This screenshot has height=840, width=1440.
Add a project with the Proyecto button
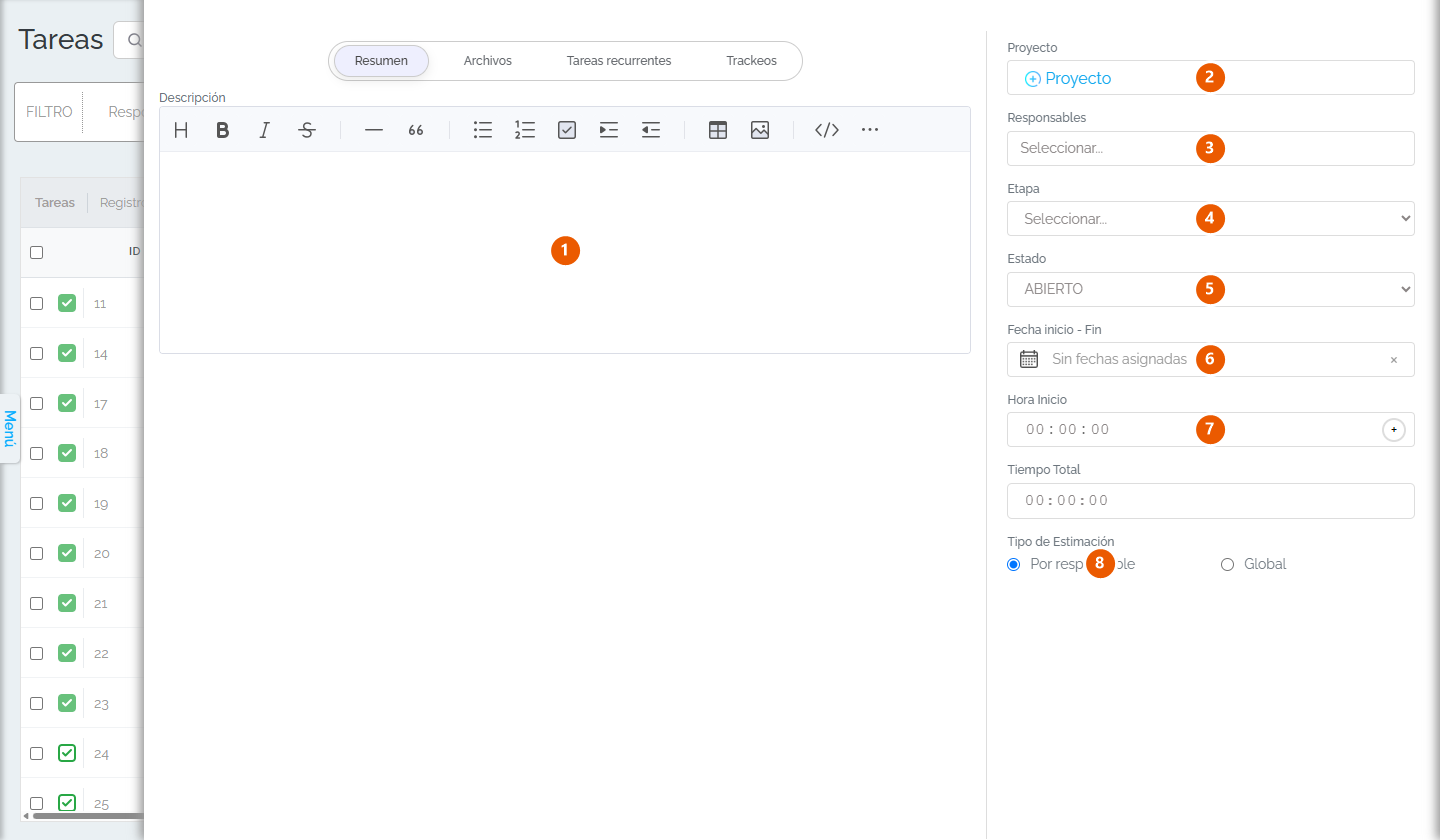[1068, 78]
